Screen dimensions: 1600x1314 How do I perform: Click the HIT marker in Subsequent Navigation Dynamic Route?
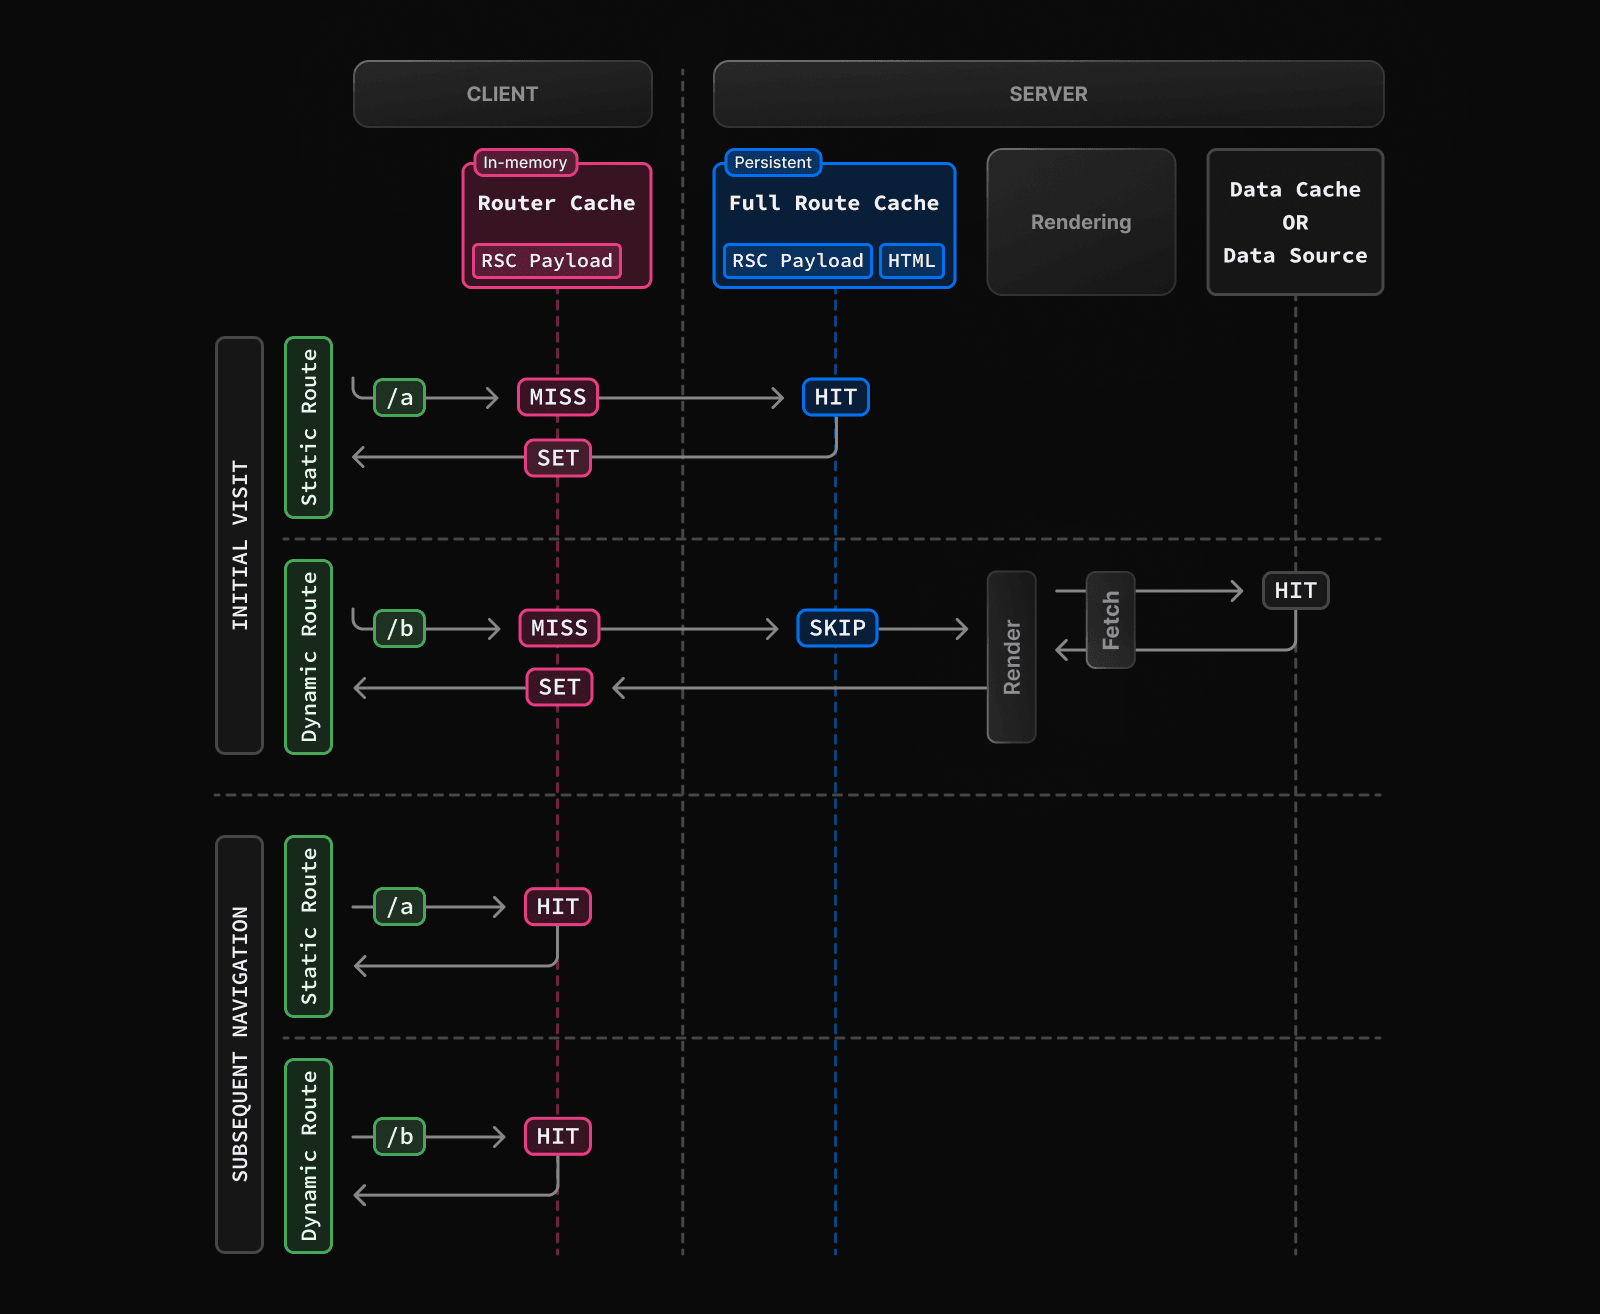point(557,1136)
